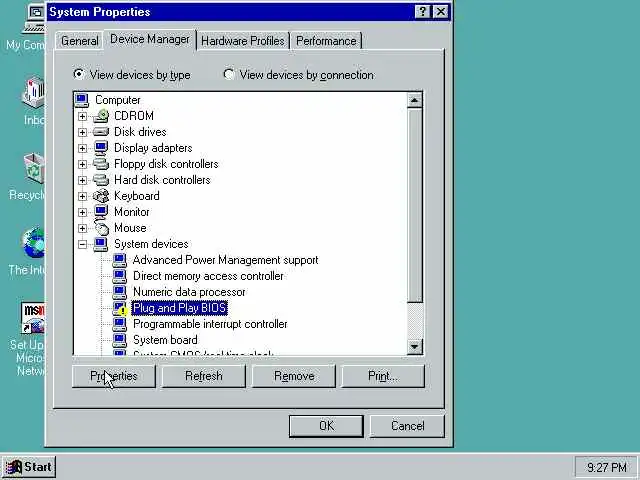This screenshot has height=480, width=640.
Task: Select Numeric data processor text
Action: 189,292
